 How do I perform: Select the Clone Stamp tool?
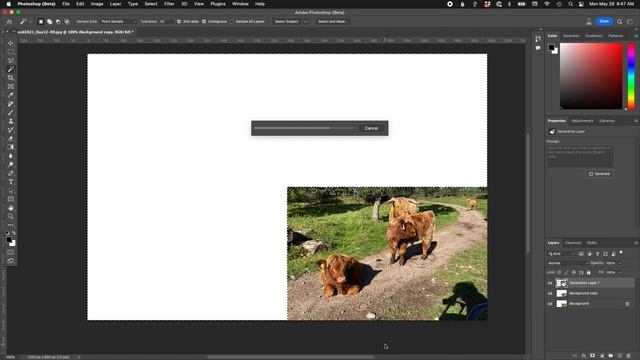[x=11, y=121]
